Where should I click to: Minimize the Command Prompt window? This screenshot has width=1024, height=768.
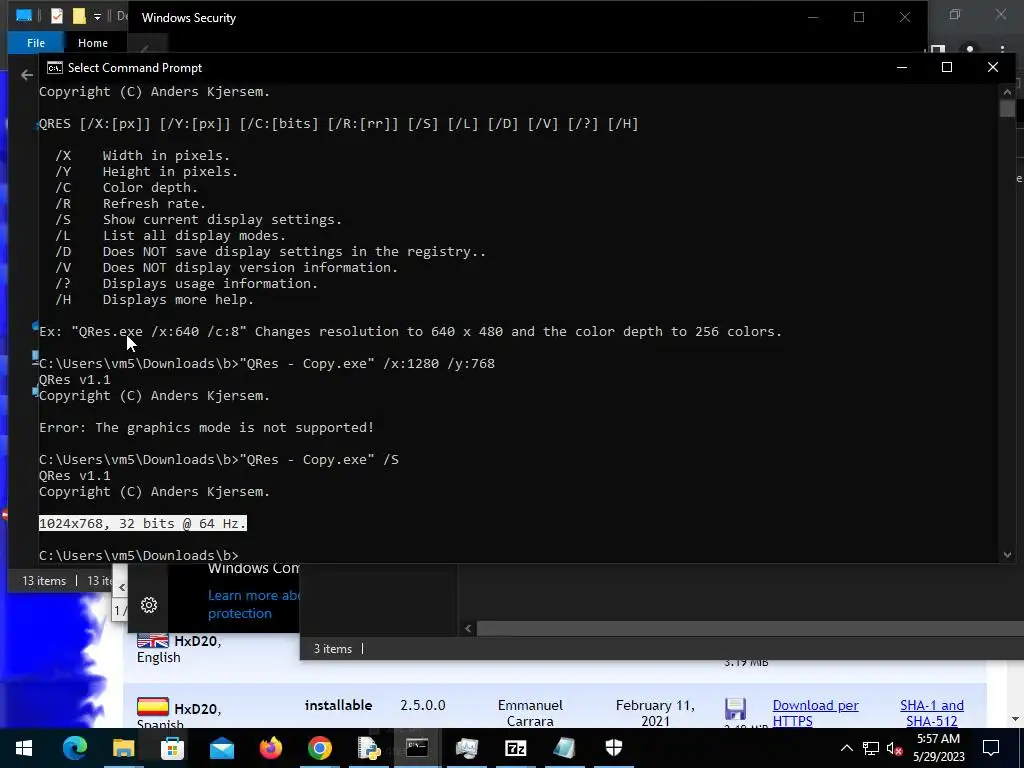coord(902,67)
